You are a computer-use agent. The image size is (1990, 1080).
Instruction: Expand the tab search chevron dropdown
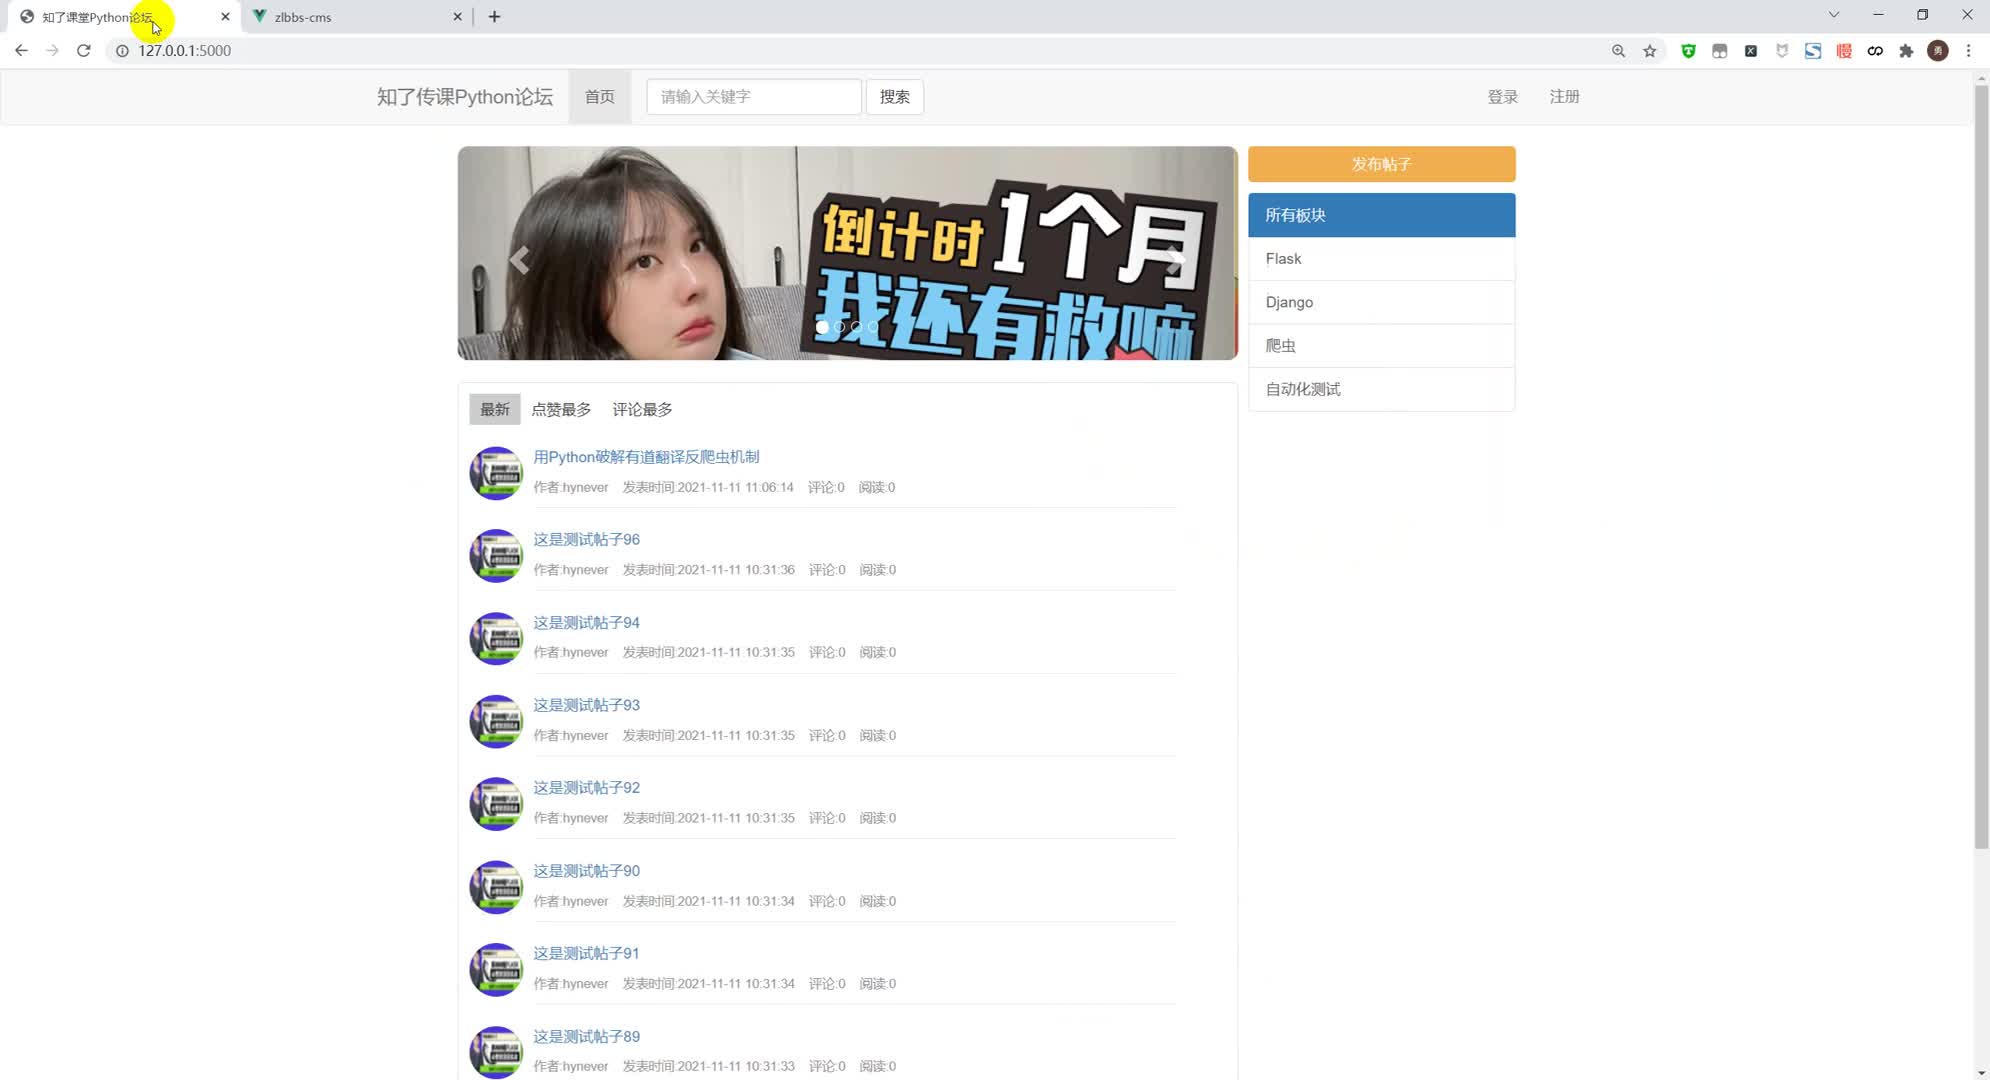coord(1833,15)
